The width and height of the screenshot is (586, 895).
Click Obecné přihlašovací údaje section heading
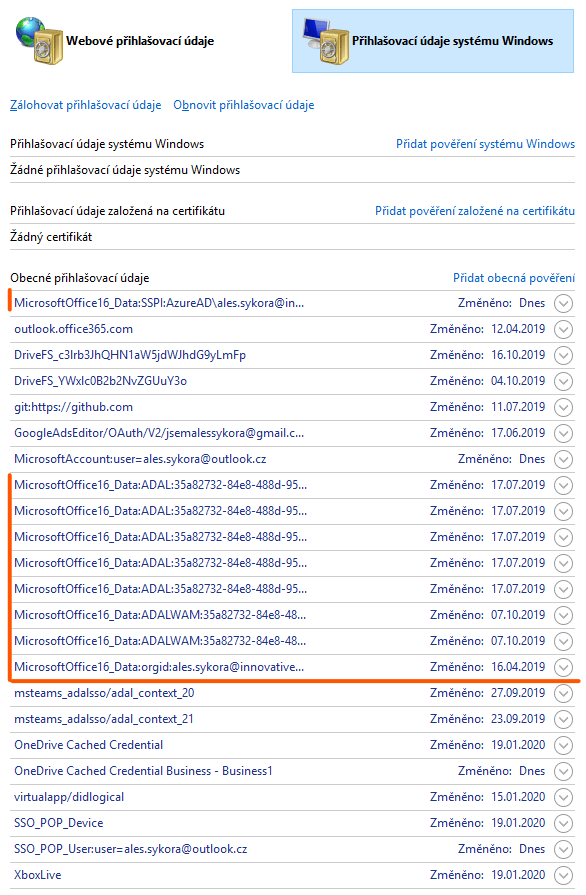click(80, 278)
